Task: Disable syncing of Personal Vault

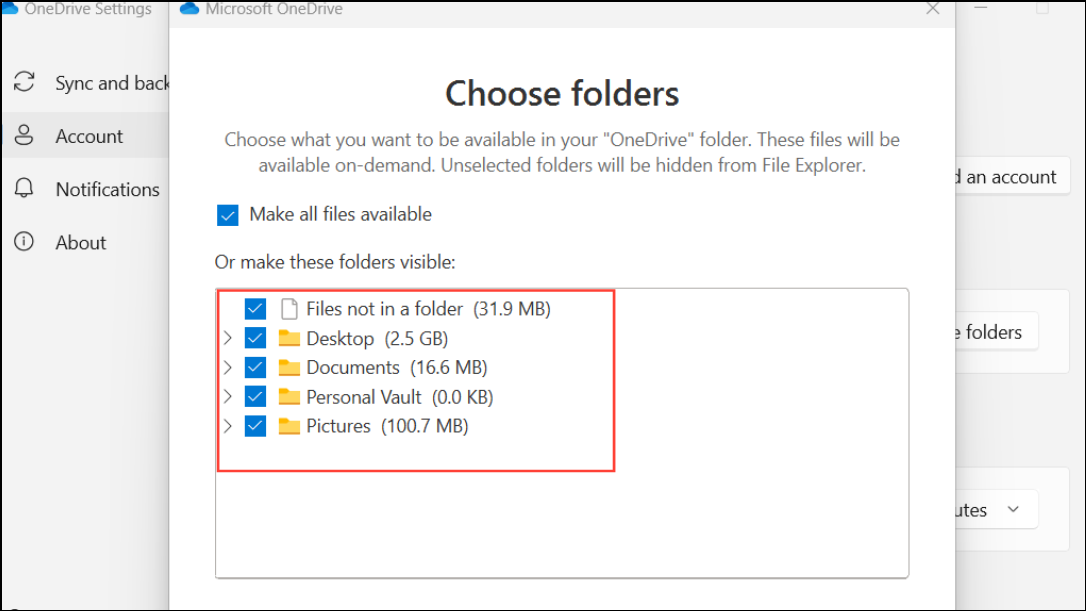Action: pos(255,396)
